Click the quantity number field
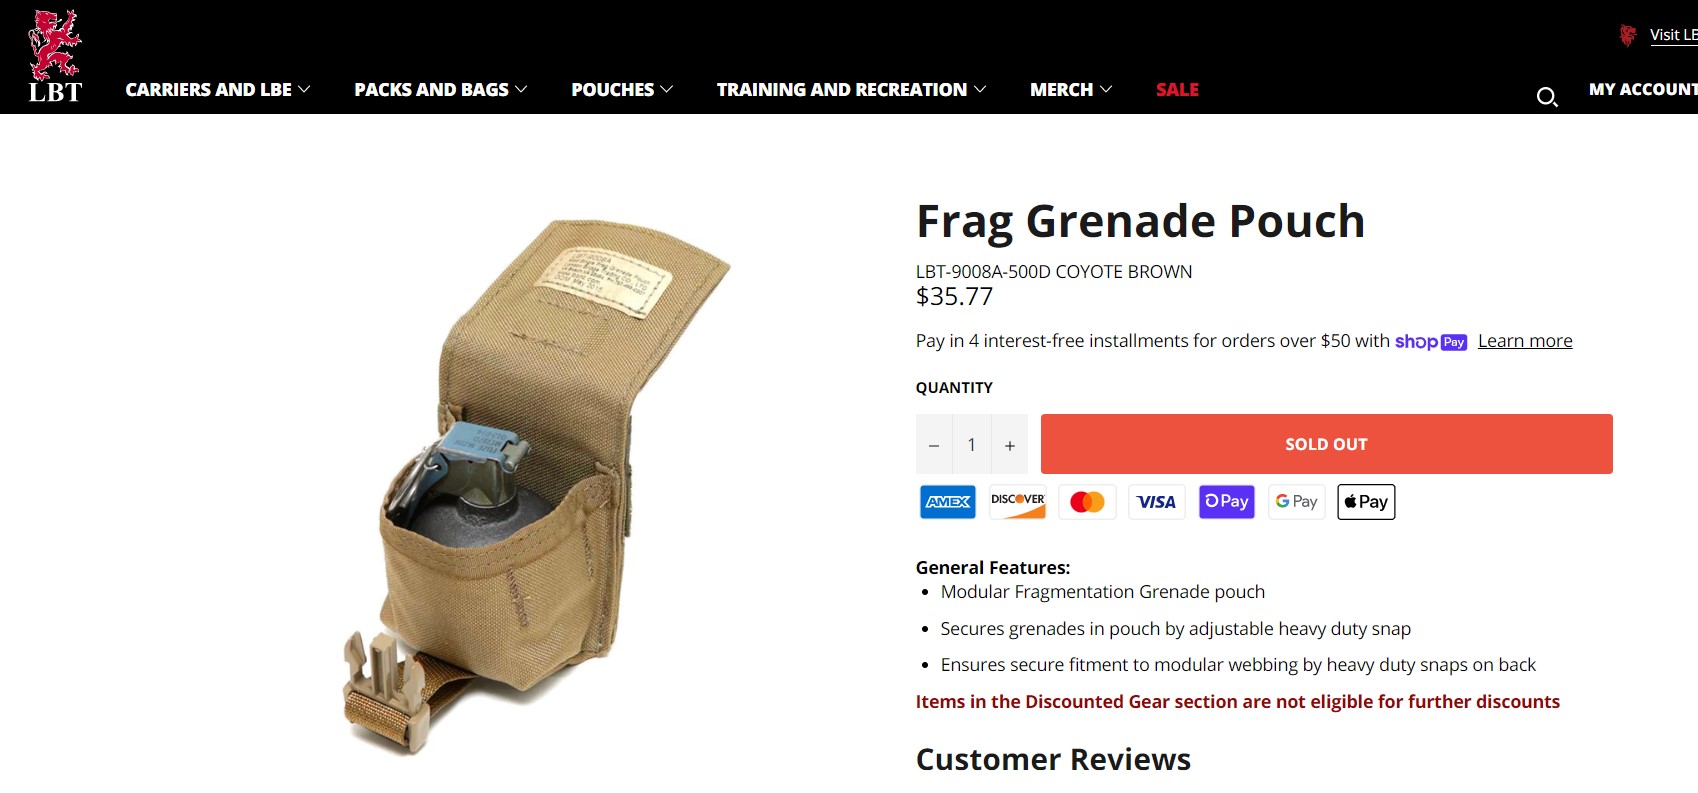The height and width of the screenshot is (793, 1698). tap(971, 445)
